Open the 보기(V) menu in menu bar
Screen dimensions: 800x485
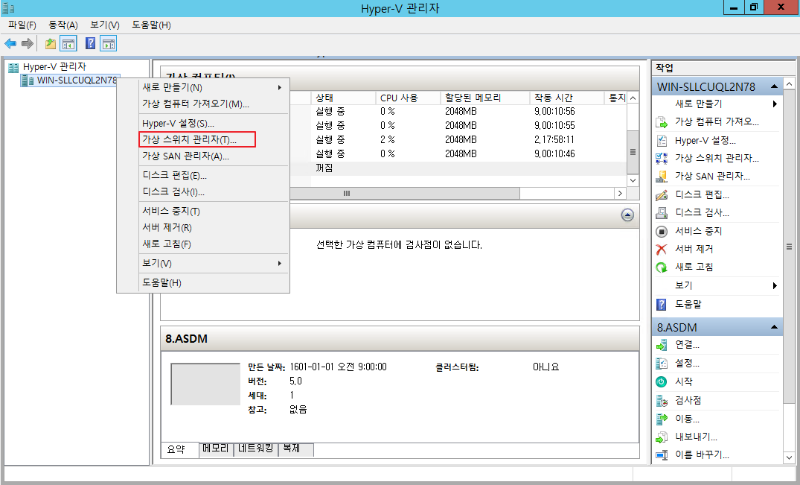click(105, 25)
